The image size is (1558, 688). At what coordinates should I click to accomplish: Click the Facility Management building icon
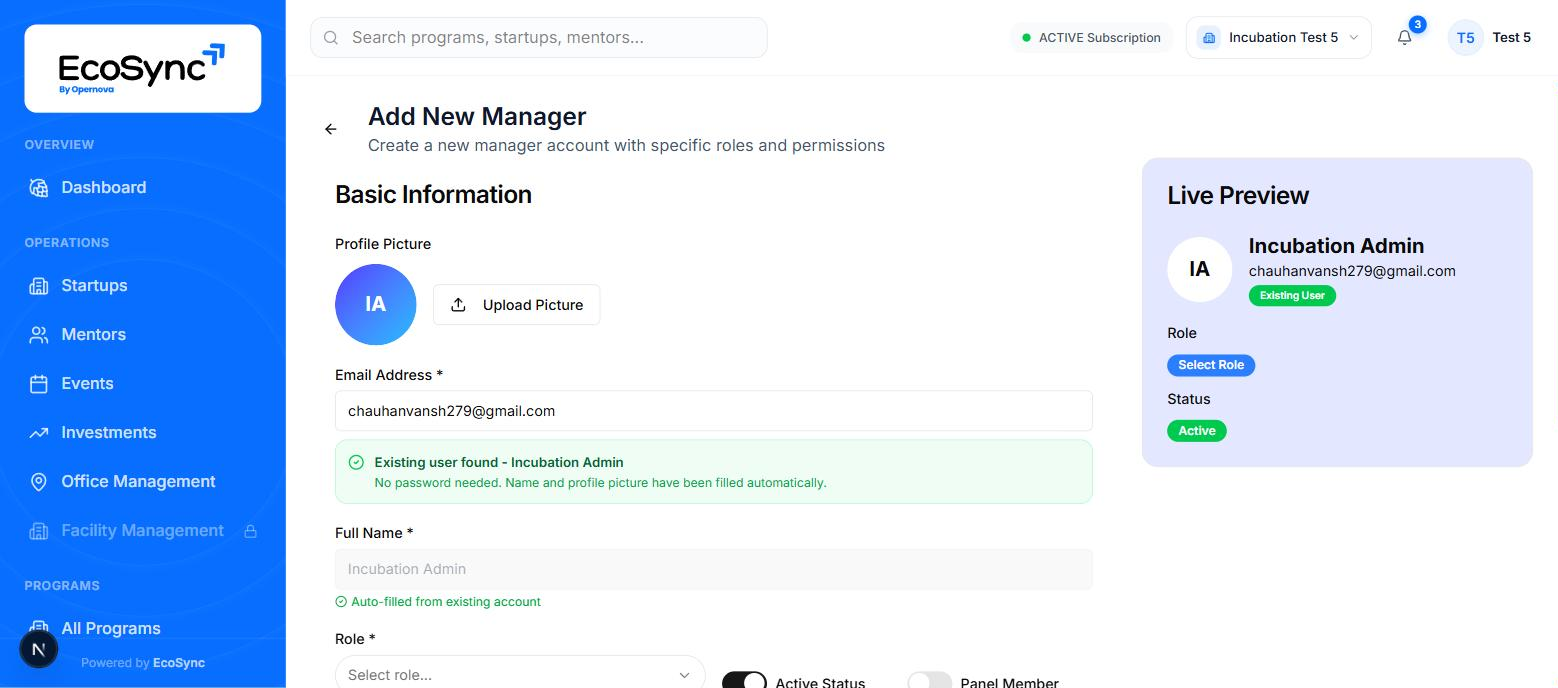(x=39, y=531)
